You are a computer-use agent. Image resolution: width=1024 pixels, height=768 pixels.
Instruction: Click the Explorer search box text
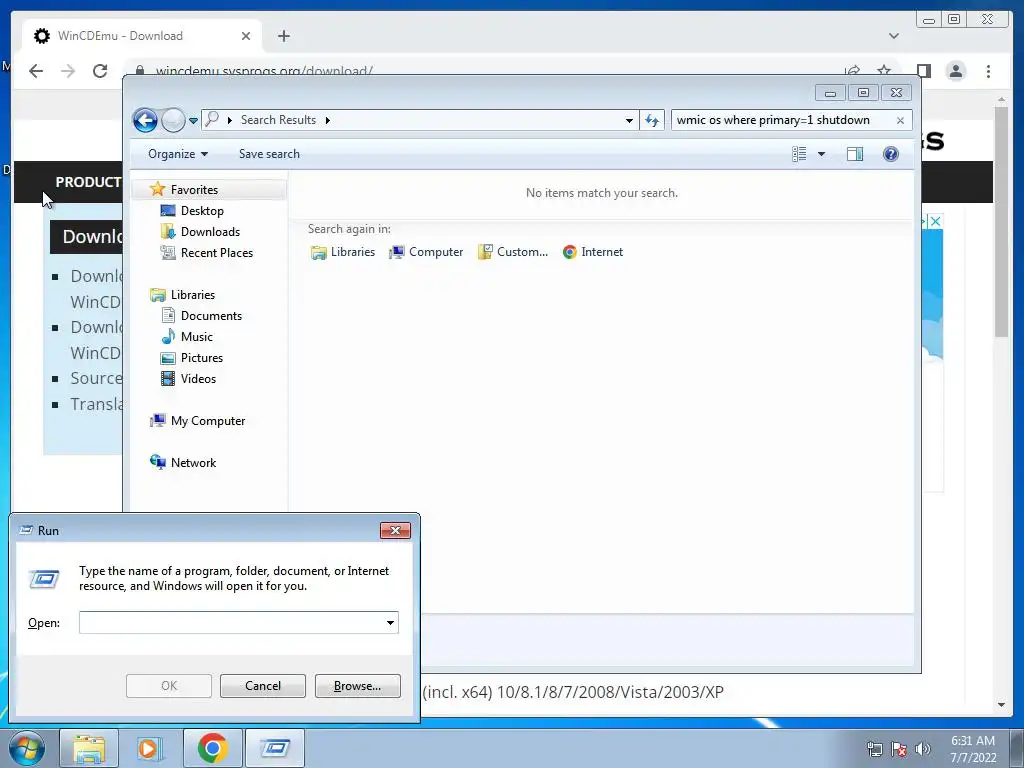point(773,120)
